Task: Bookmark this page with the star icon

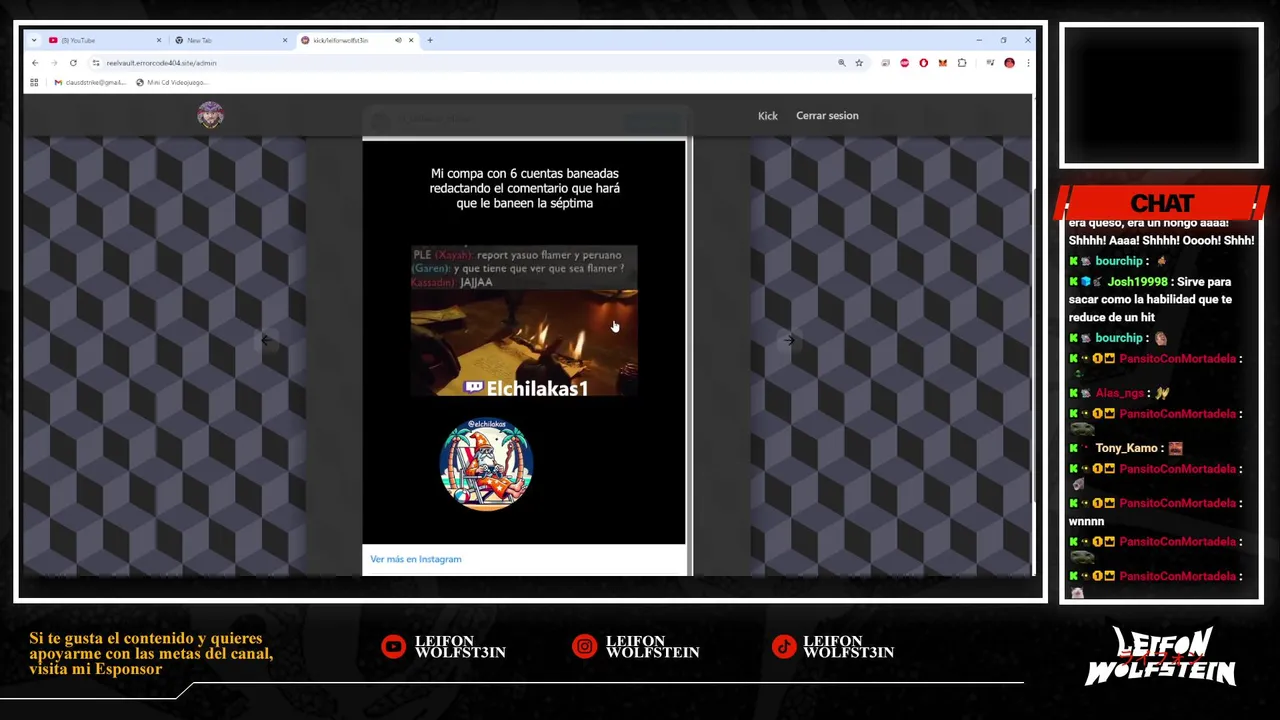Action: click(x=859, y=63)
